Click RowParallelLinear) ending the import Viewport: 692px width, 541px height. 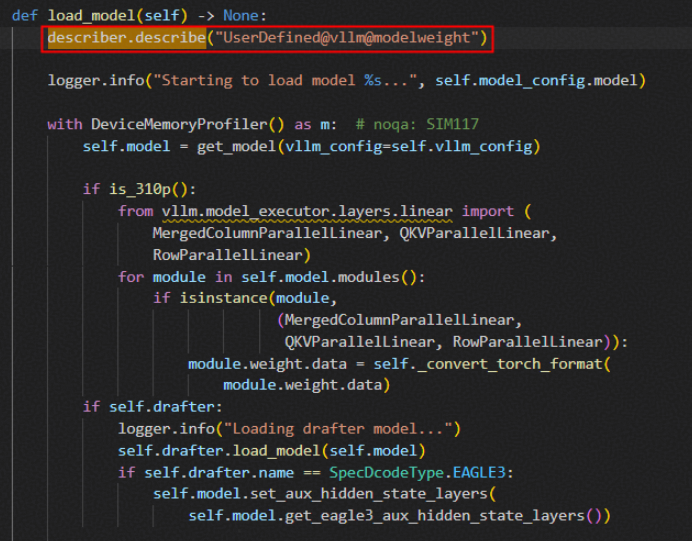(x=232, y=255)
